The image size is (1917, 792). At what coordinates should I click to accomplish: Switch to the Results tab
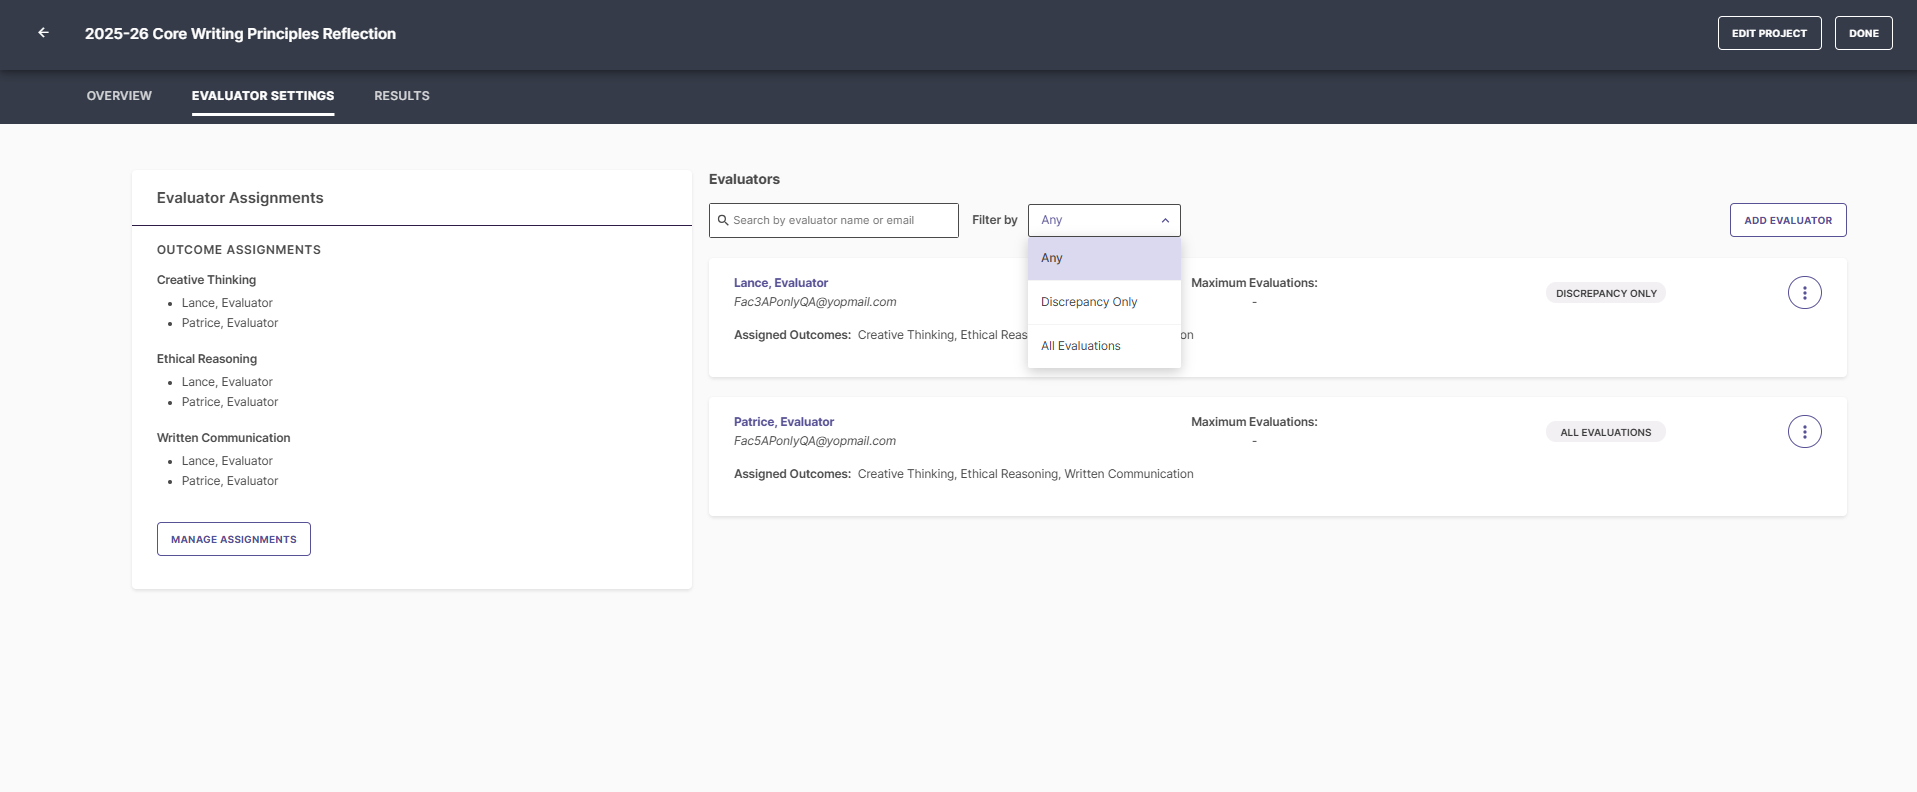[402, 96]
